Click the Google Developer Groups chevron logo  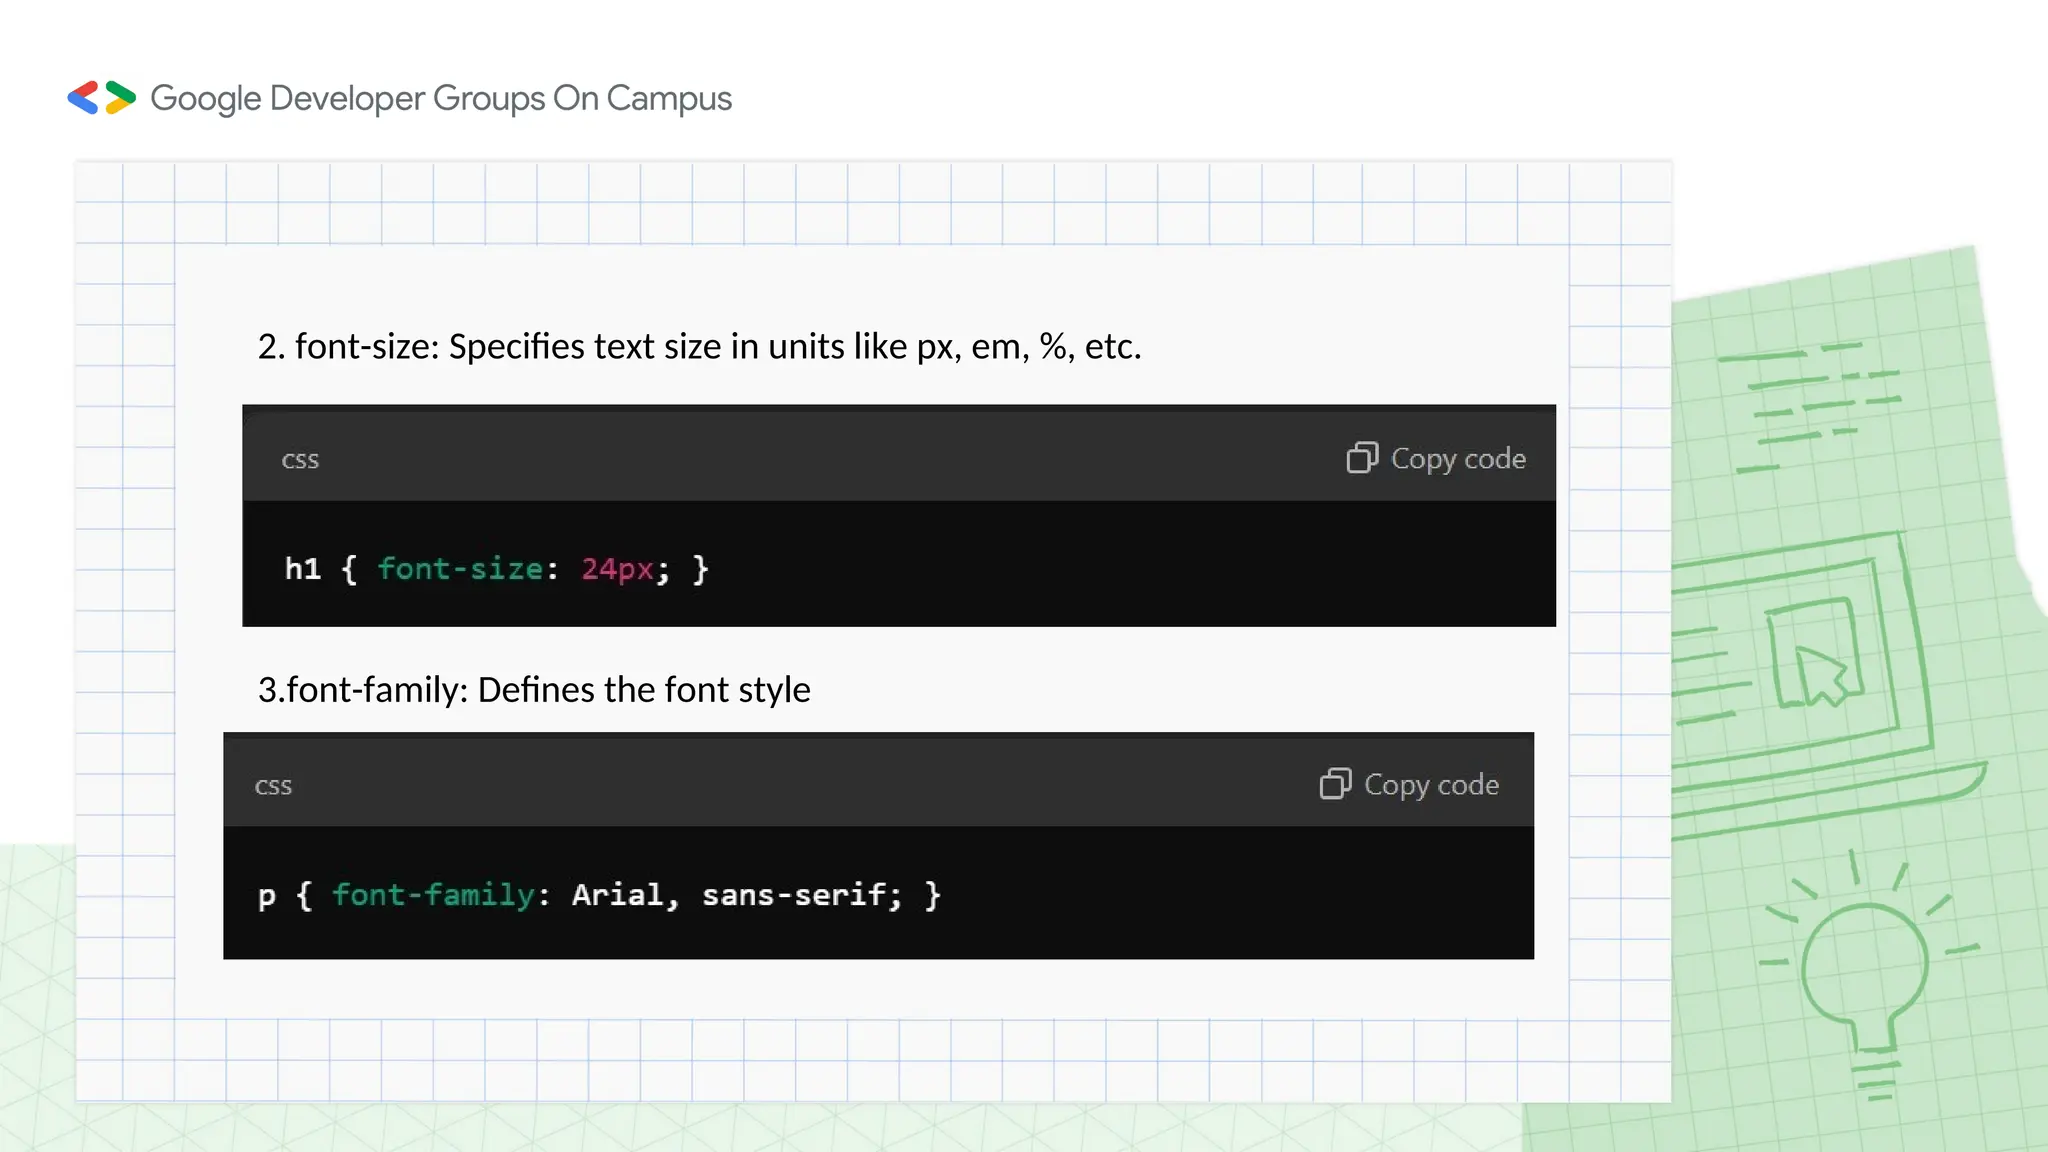[x=101, y=98]
